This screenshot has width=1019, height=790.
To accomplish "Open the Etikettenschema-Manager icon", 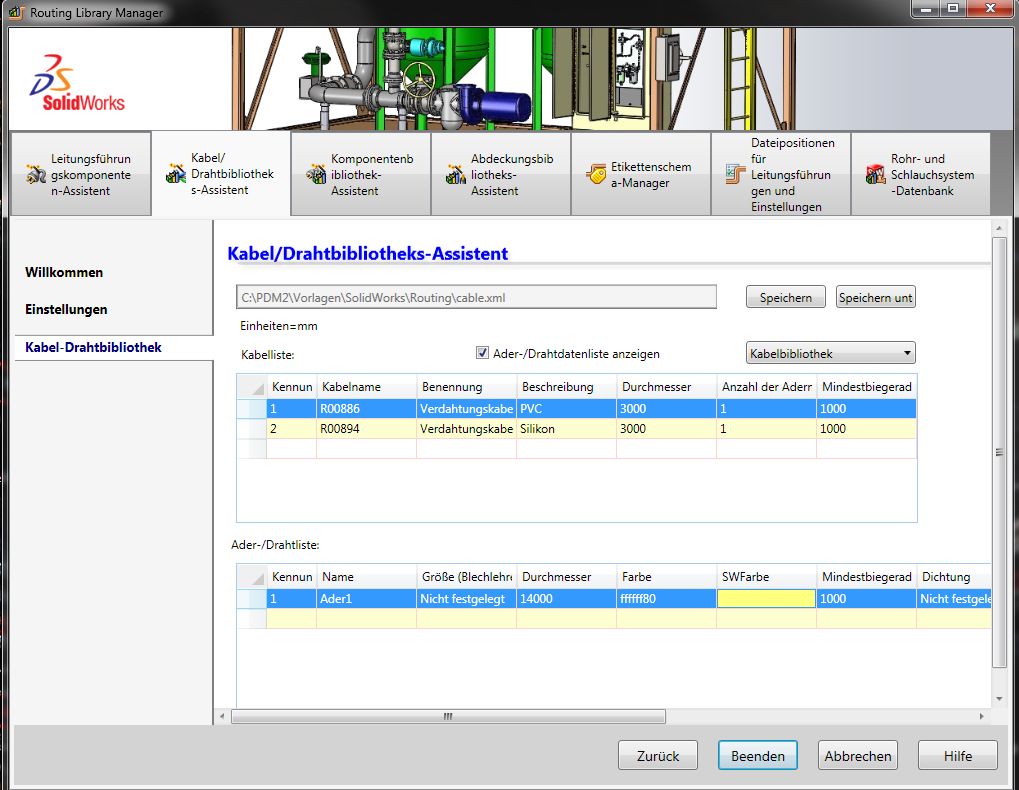I will (596, 175).
